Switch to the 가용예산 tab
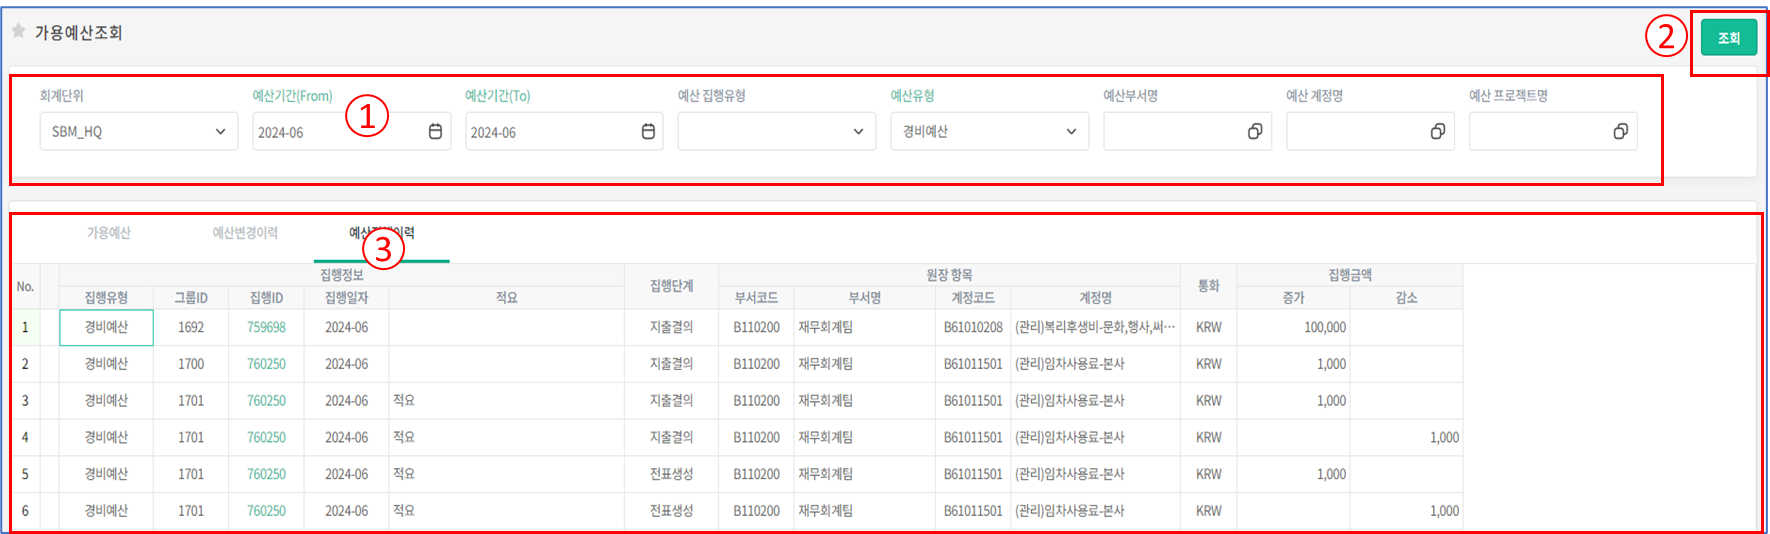Screen dimensions: 1770x534 click(109, 233)
